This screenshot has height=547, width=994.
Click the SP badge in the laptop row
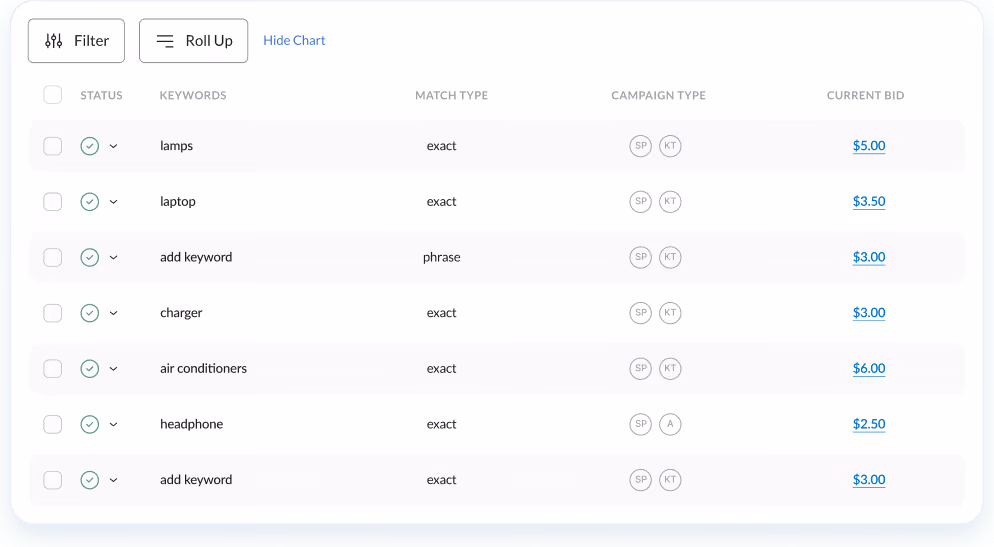641,202
